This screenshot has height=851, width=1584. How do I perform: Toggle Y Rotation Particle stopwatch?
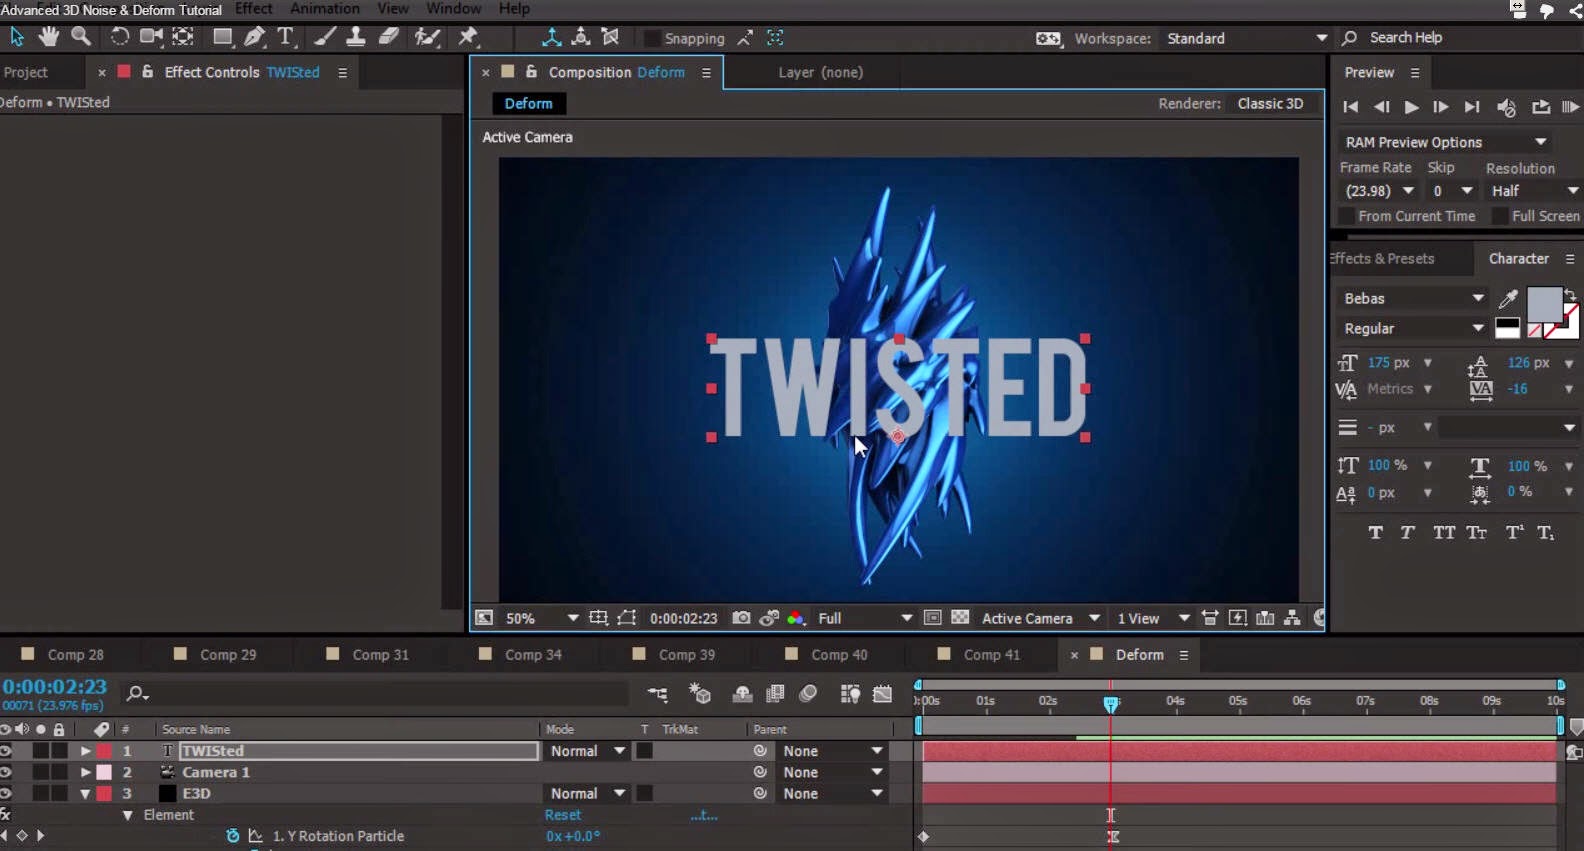point(233,836)
